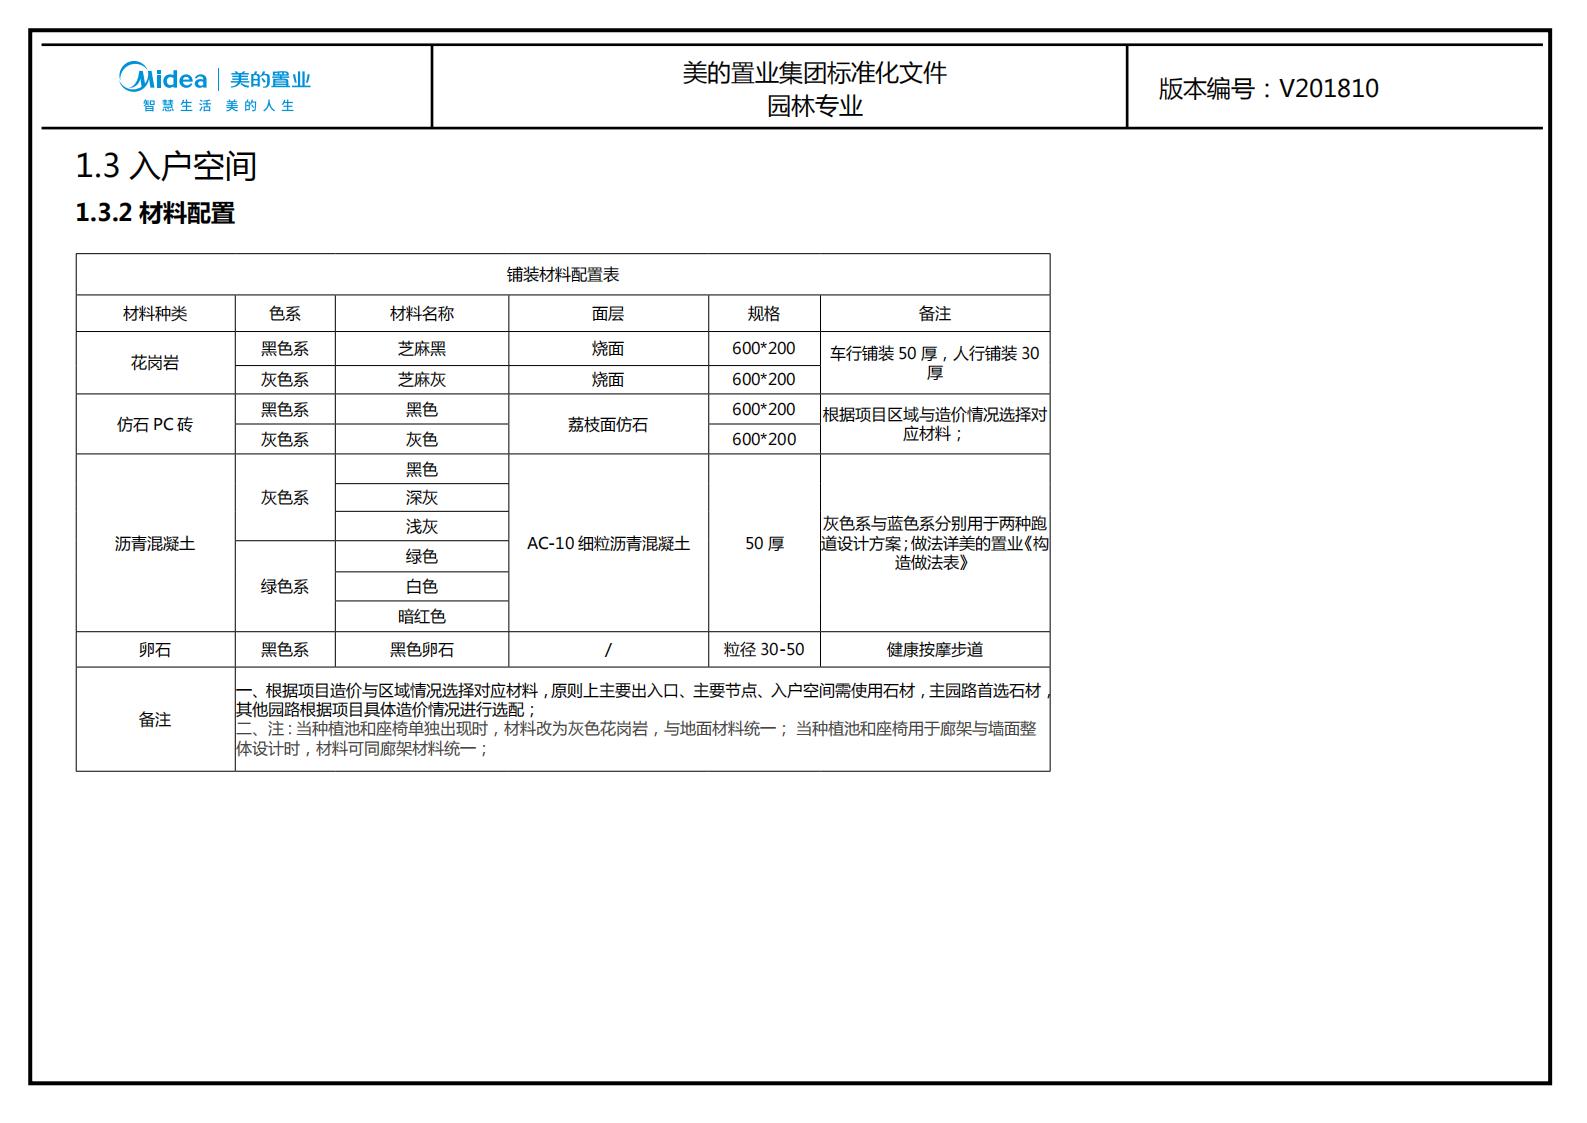Select the section heading 1.3 入户空间

click(166, 166)
